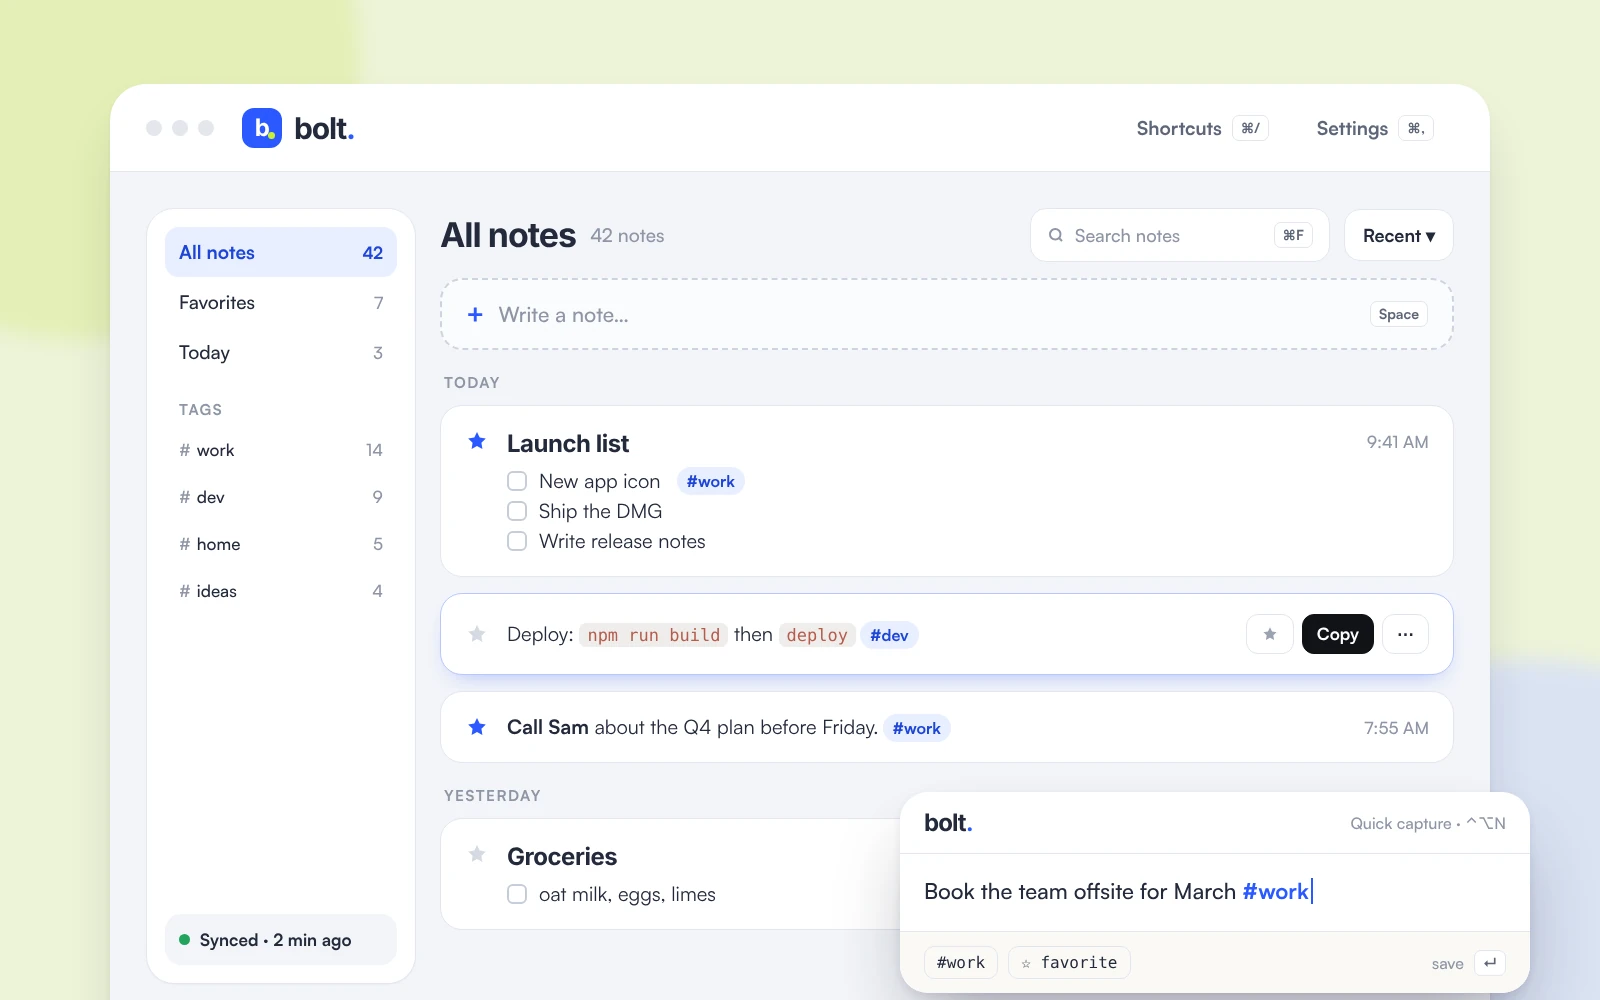Image resolution: width=1600 pixels, height=1000 pixels.
Task: Click the Search notes field
Action: point(1180,236)
